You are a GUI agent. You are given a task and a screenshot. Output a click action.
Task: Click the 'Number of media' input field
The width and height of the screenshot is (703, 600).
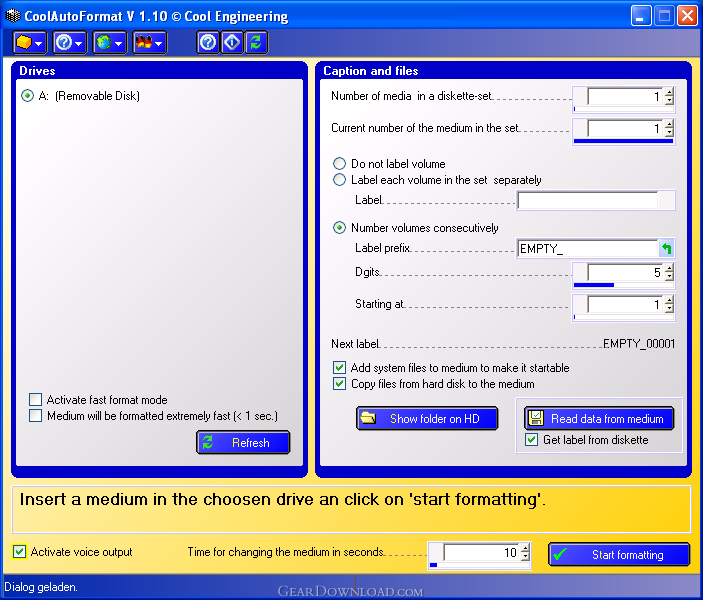(626, 96)
